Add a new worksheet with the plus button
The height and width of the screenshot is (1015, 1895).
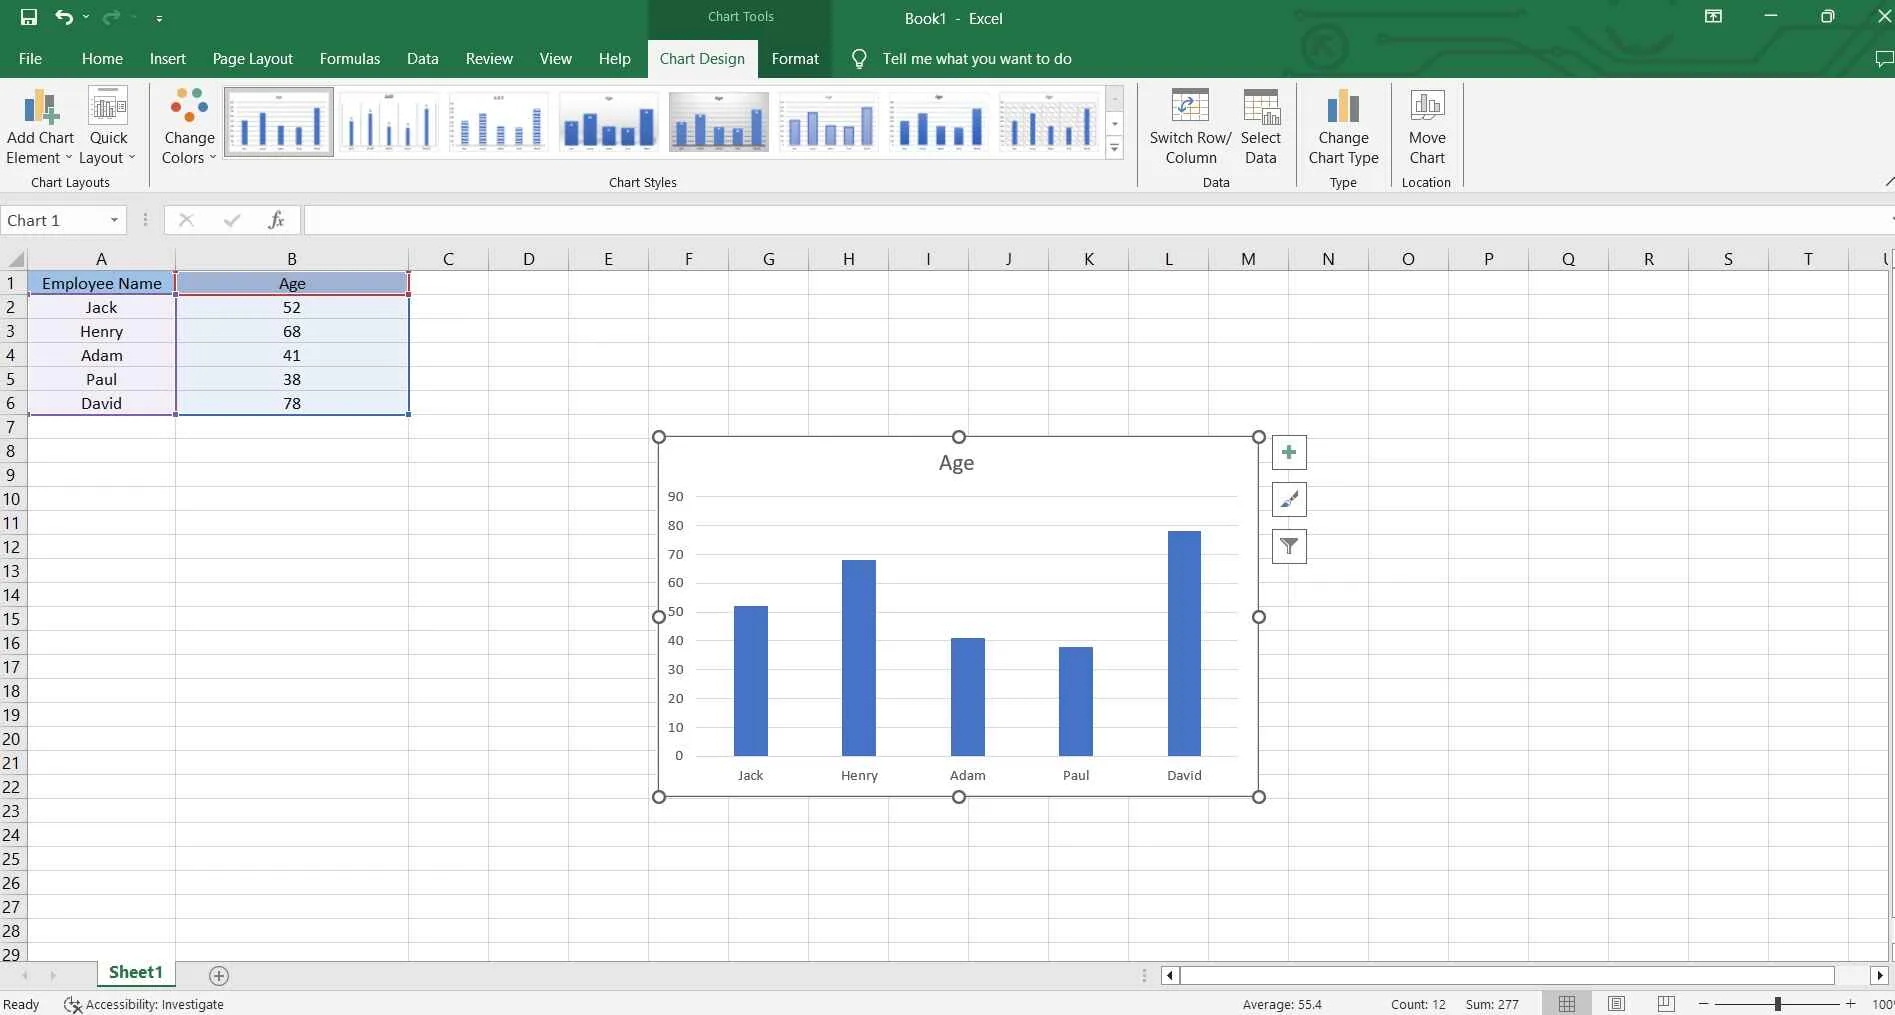click(x=218, y=975)
